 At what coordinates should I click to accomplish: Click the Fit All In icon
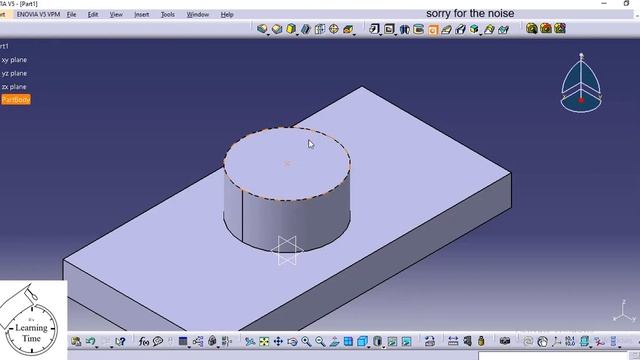click(264, 341)
